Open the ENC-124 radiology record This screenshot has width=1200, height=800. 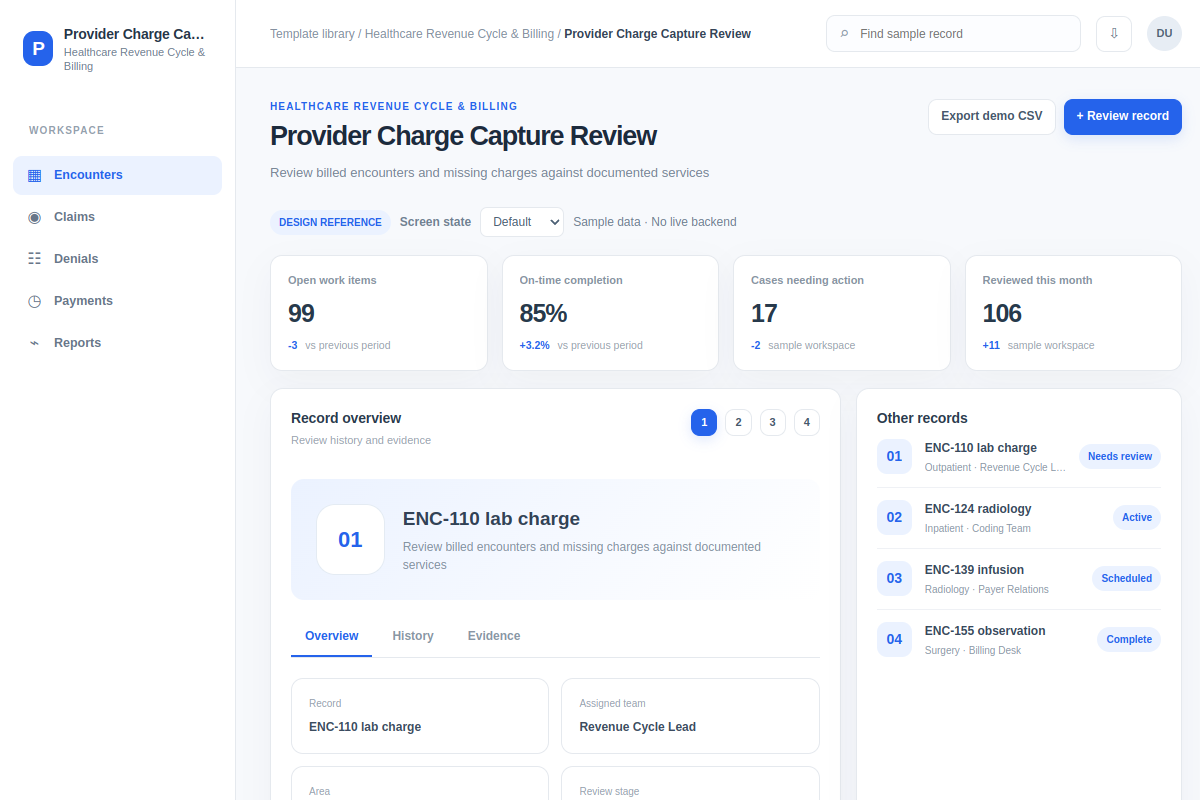click(x=1019, y=517)
